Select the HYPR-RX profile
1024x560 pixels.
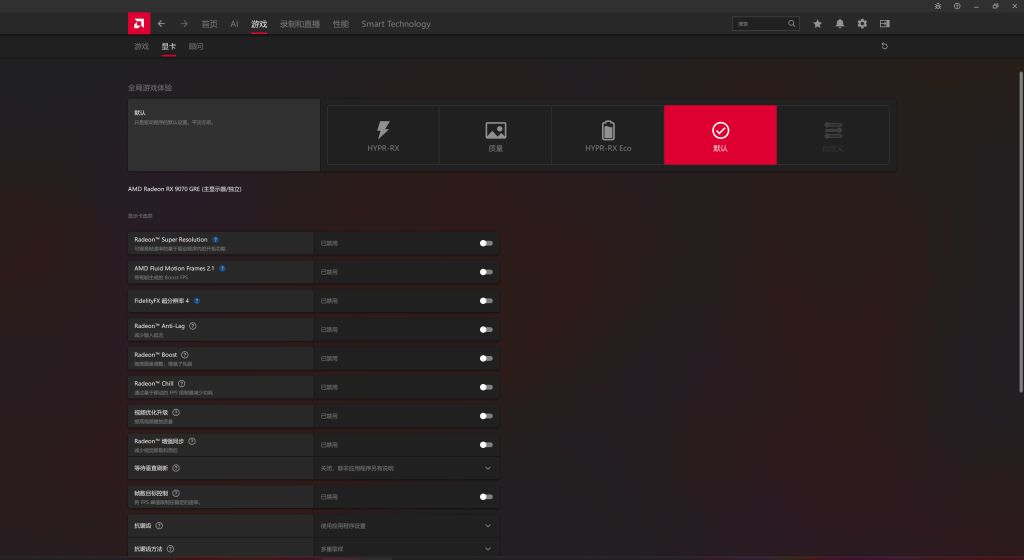383,135
